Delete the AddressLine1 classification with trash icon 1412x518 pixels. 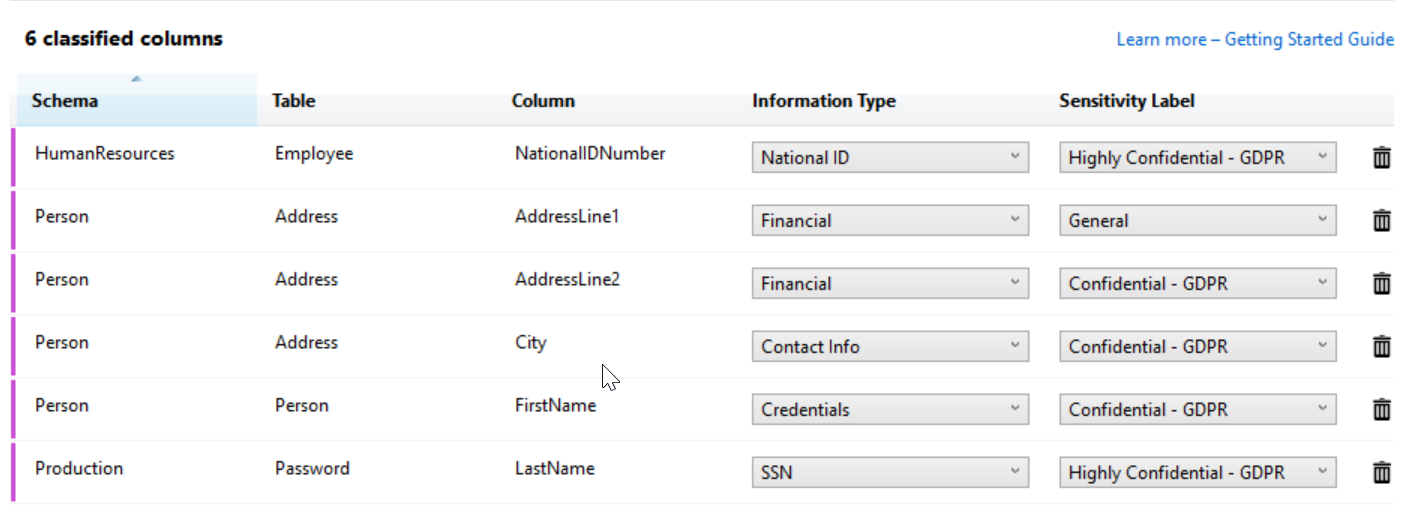(1381, 220)
